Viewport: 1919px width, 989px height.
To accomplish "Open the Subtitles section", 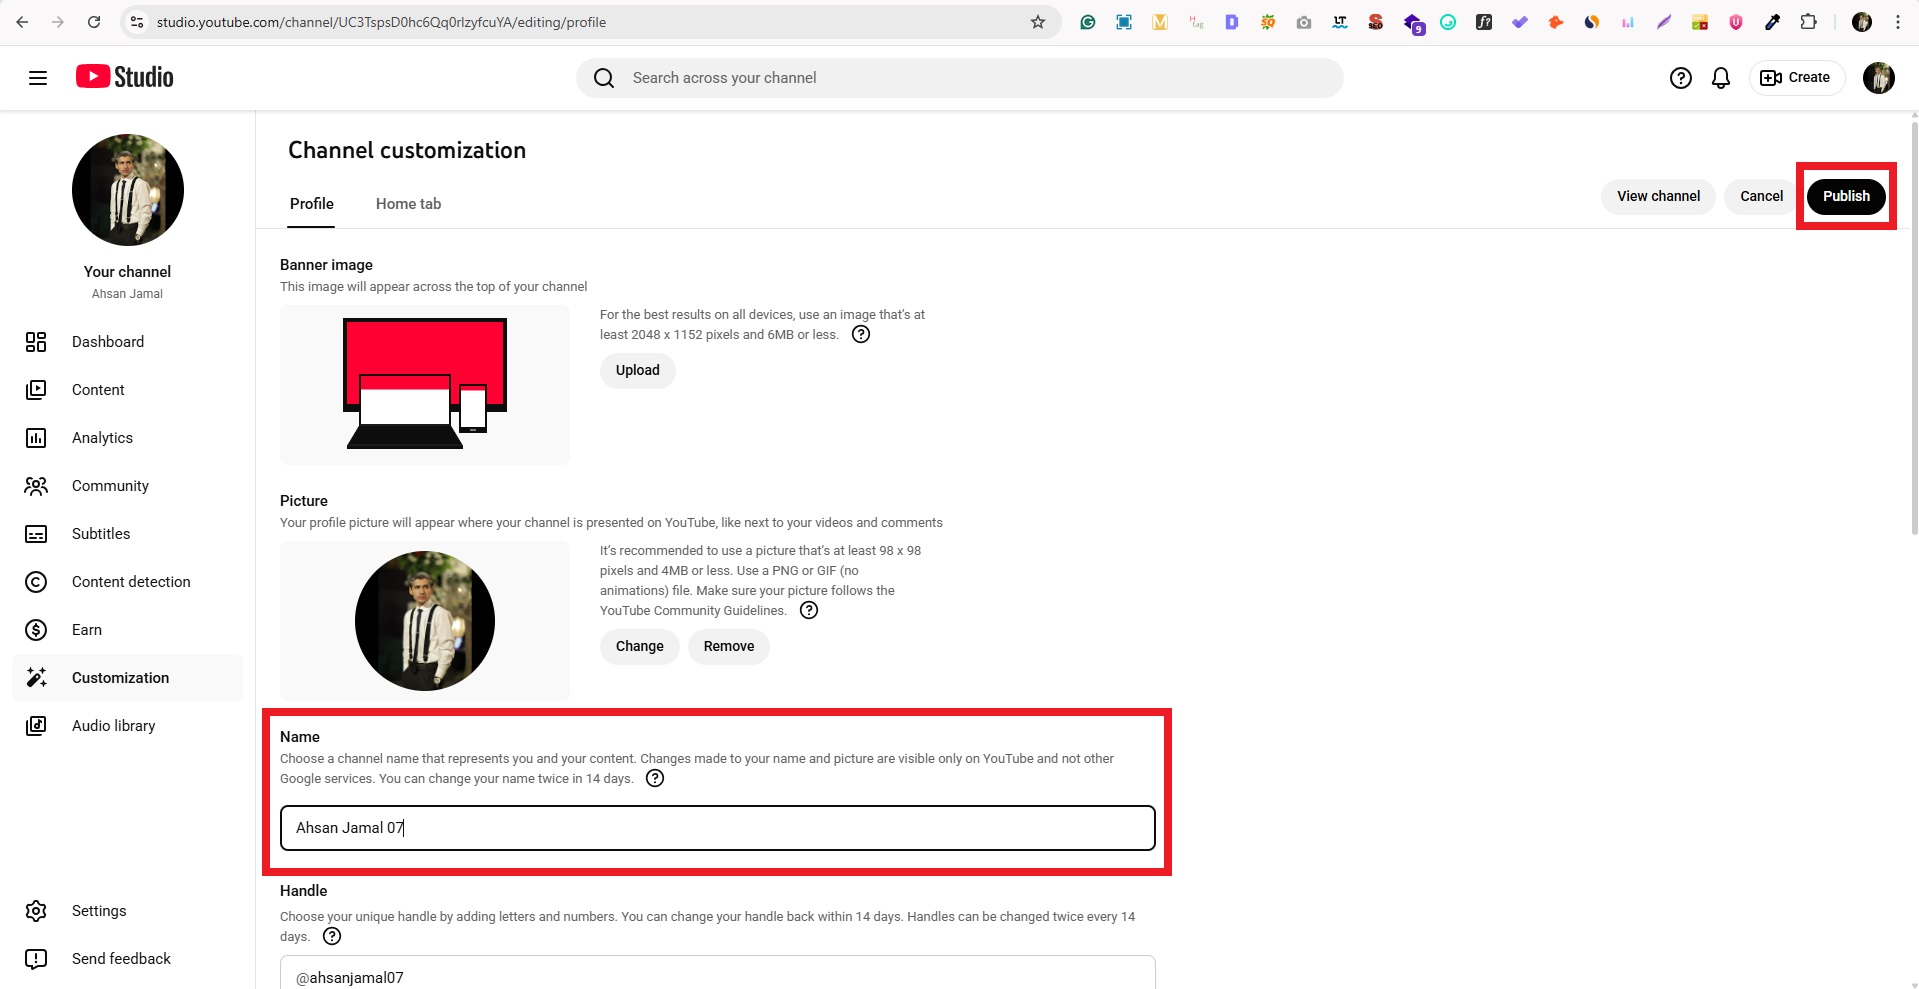I will [101, 534].
